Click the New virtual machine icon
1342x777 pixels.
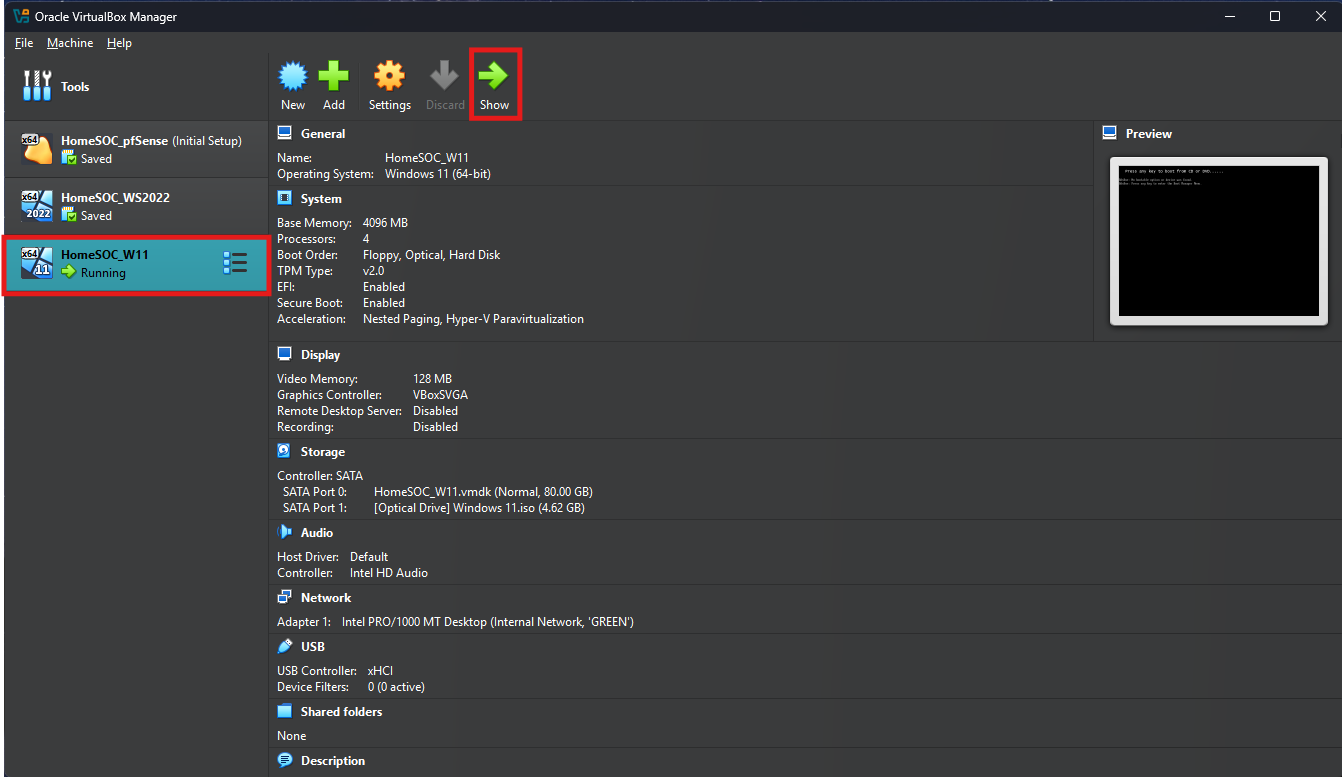(293, 77)
